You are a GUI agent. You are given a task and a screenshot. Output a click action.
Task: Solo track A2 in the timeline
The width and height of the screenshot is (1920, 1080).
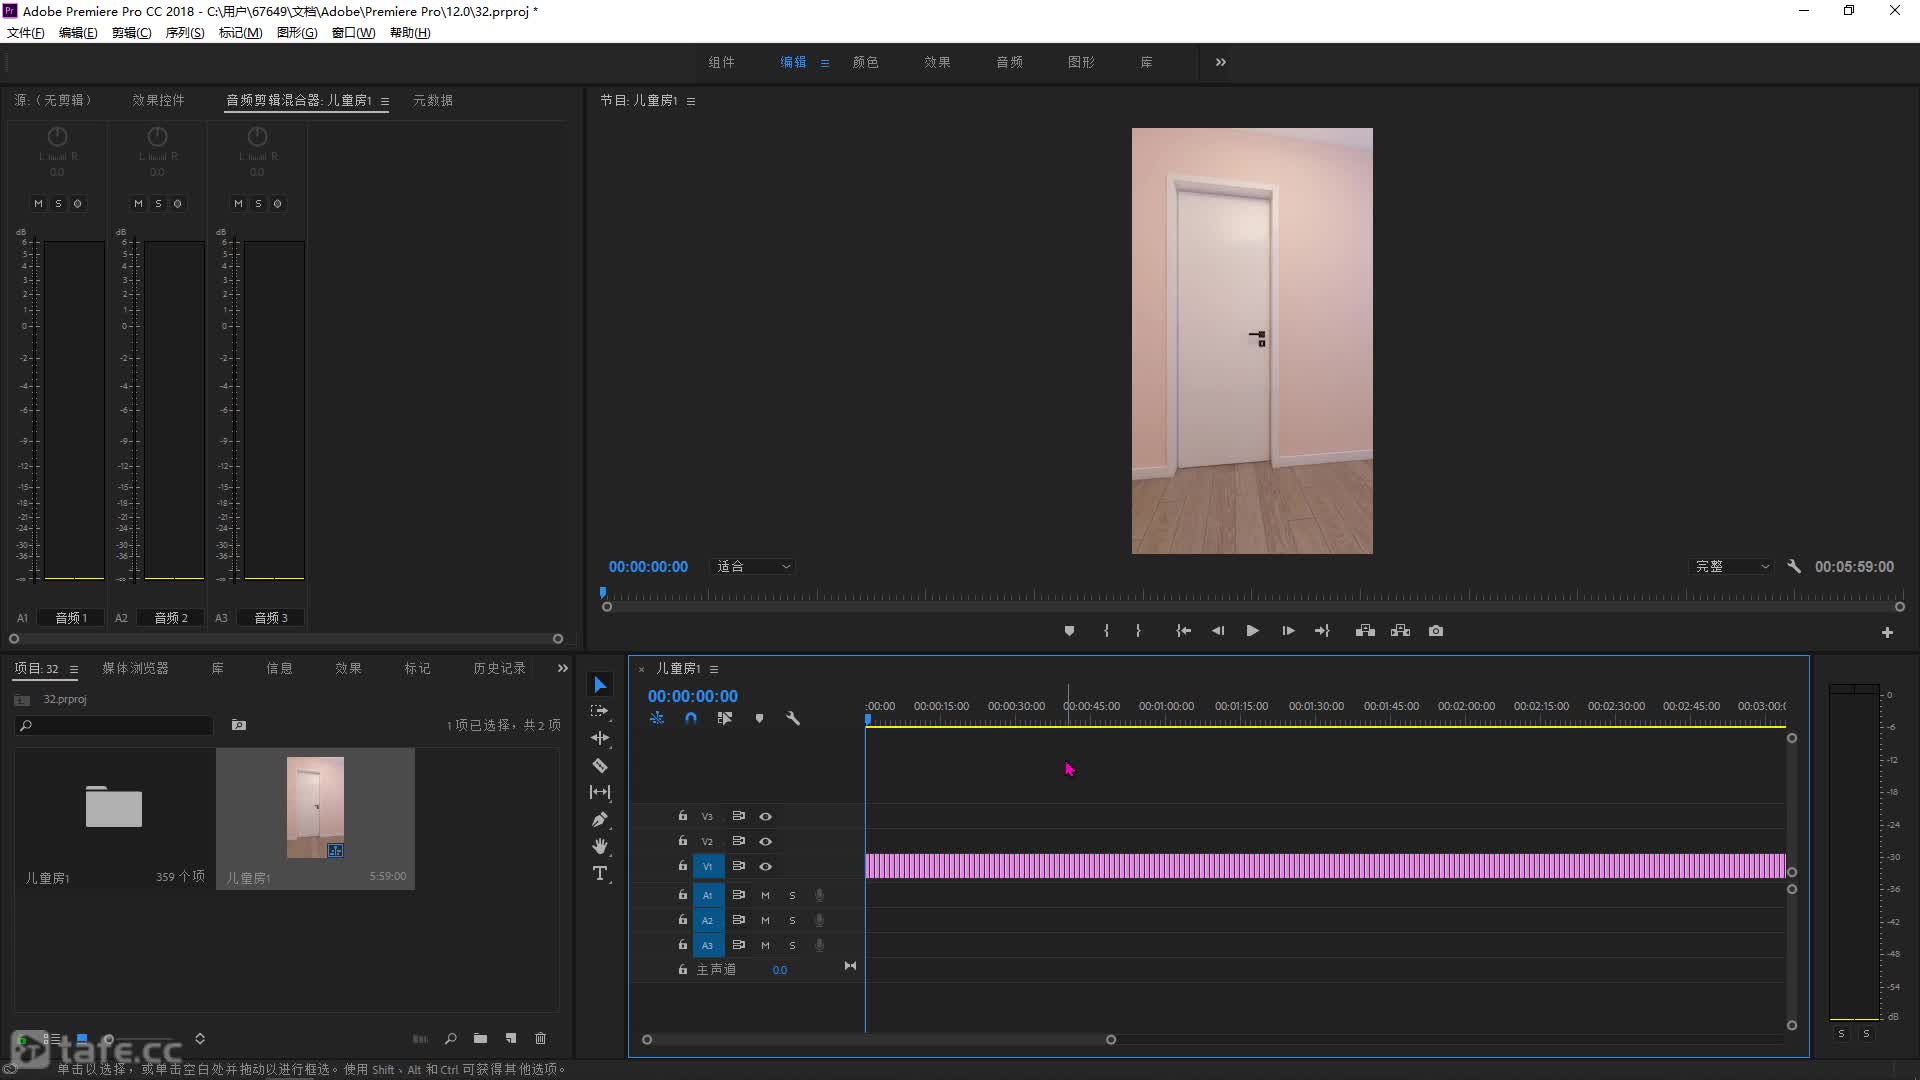[x=792, y=920]
